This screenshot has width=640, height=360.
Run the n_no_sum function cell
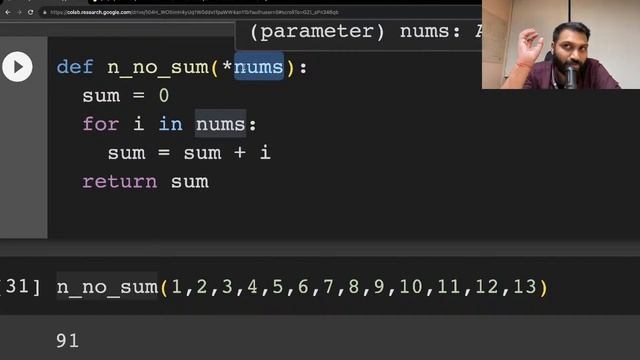(x=17, y=67)
